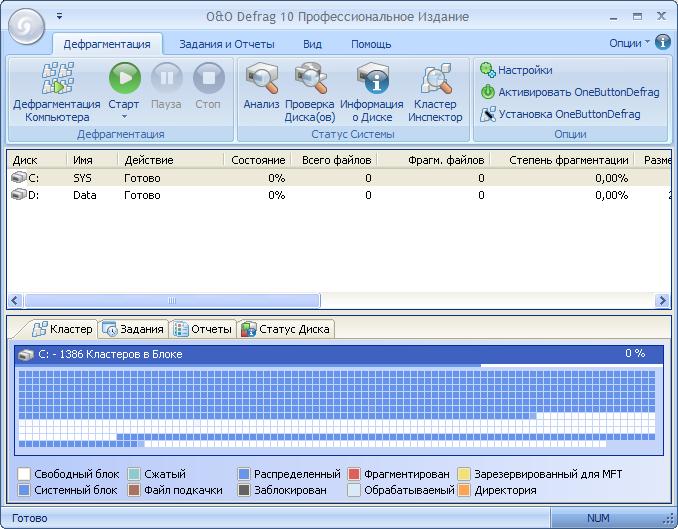The width and height of the screenshot is (678, 529).
Task: Click C: cluster block header bar
Action: [x=339, y=354]
